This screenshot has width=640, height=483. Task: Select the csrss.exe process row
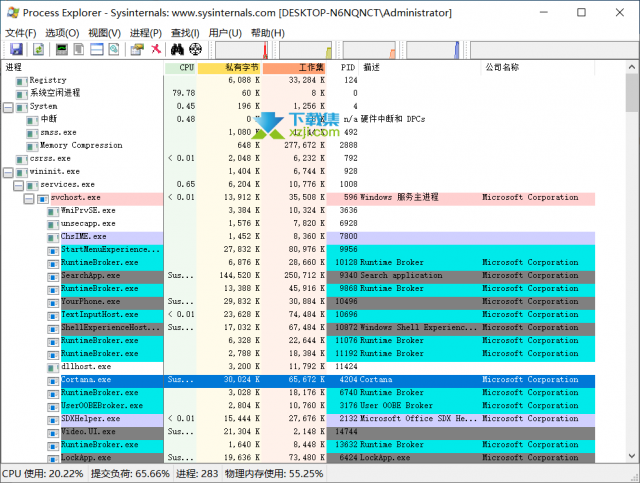[x=298, y=158]
